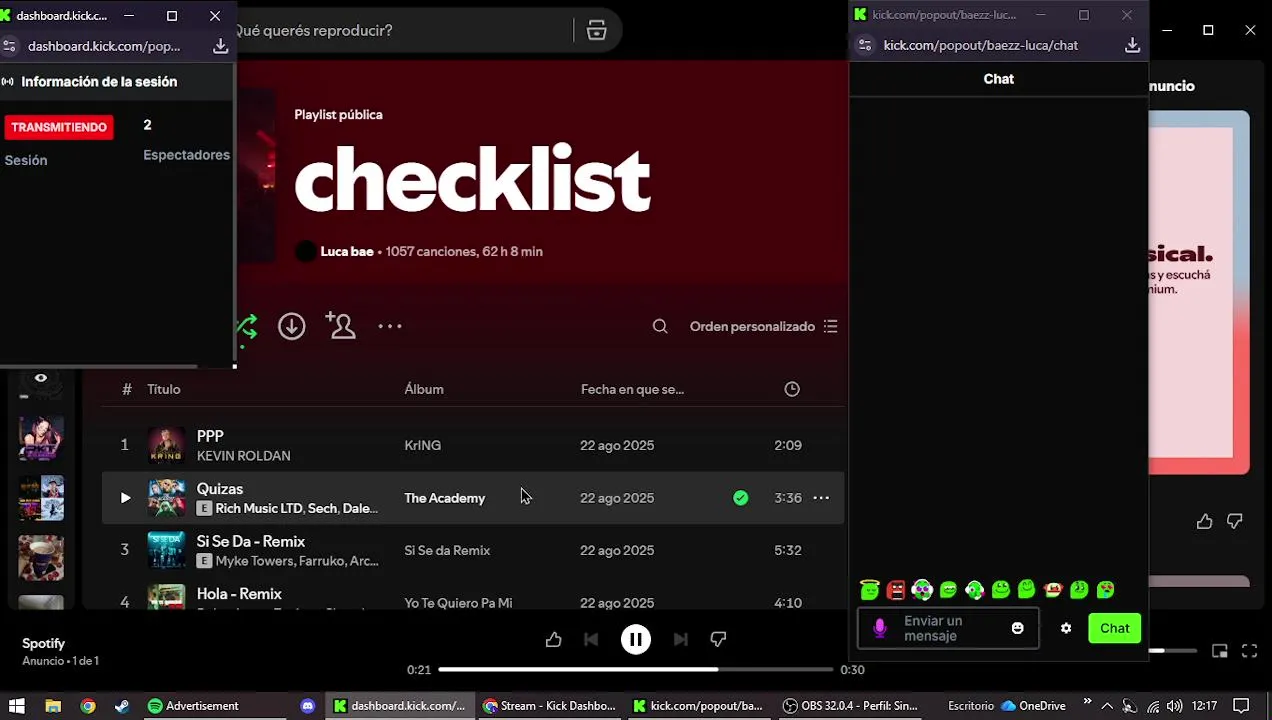
Task: Insert the red angry Kick emote
Action: [x=896, y=590]
